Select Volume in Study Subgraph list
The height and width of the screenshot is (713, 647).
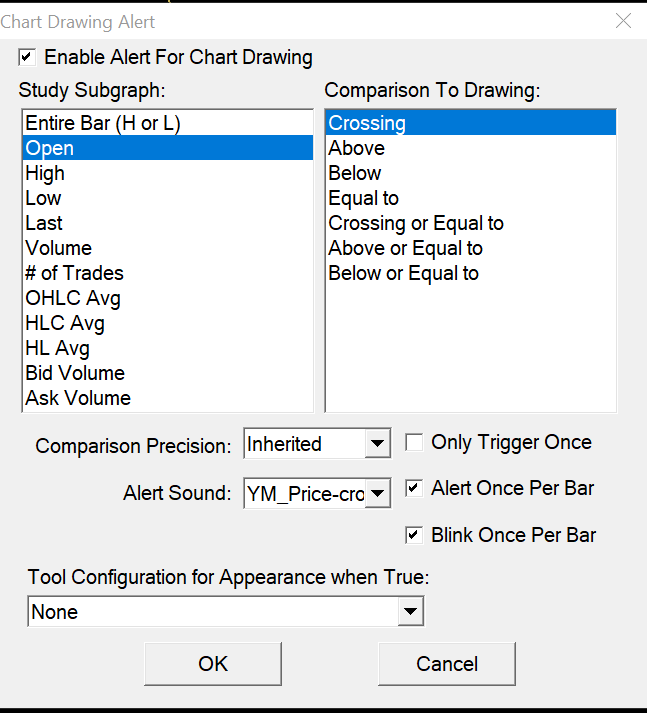58,248
